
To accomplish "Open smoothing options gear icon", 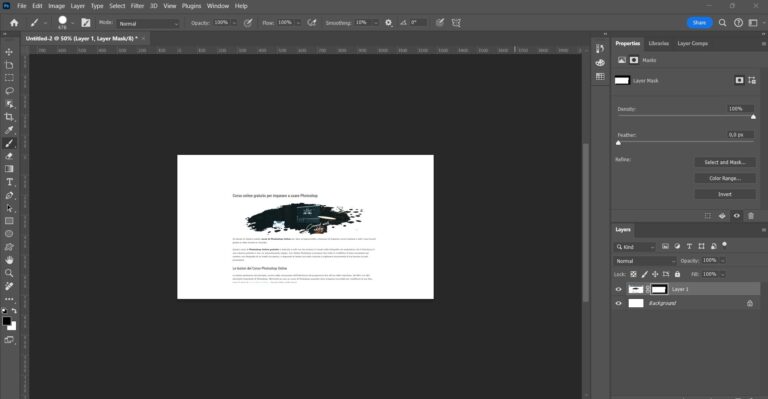I will click(x=388, y=23).
